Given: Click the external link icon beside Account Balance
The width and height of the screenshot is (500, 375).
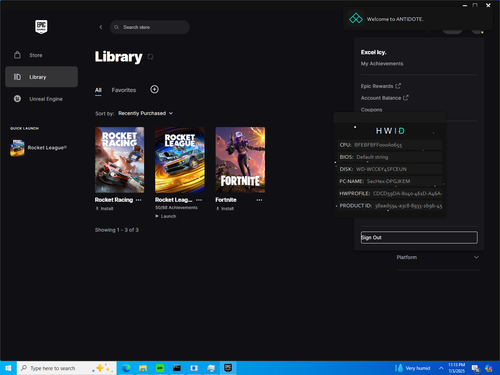Looking at the screenshot, I should click(x=406, y=98).
